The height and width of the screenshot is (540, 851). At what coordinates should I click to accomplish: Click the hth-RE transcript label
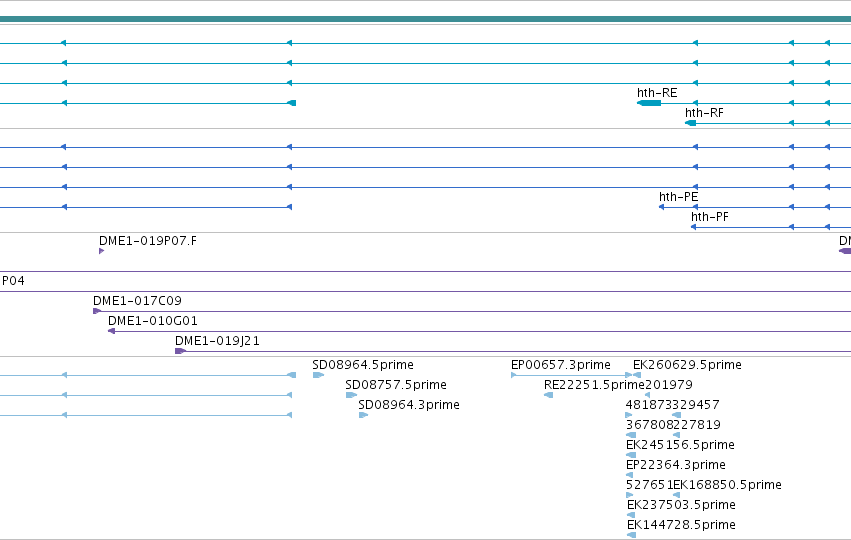[x=657, y=93]
